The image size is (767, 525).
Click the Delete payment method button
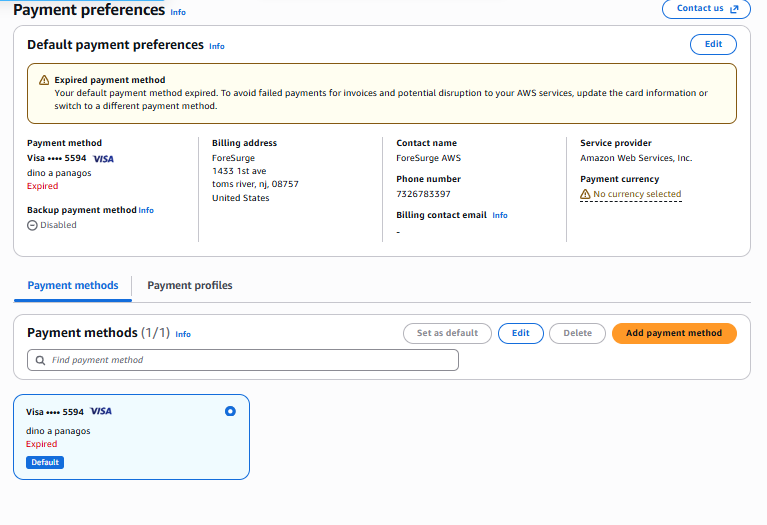(577, 333)
